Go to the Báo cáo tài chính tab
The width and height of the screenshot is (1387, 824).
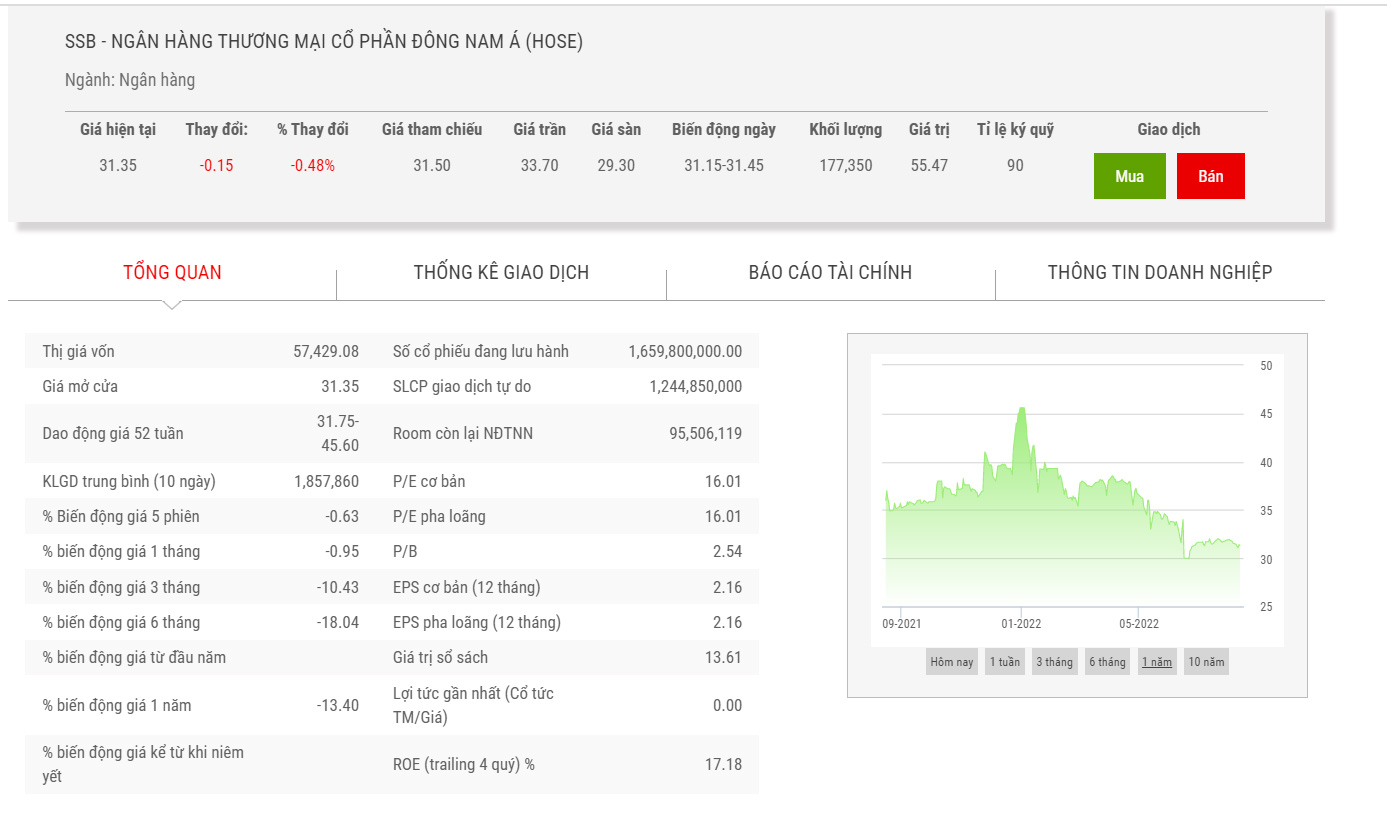click(830, 272)
